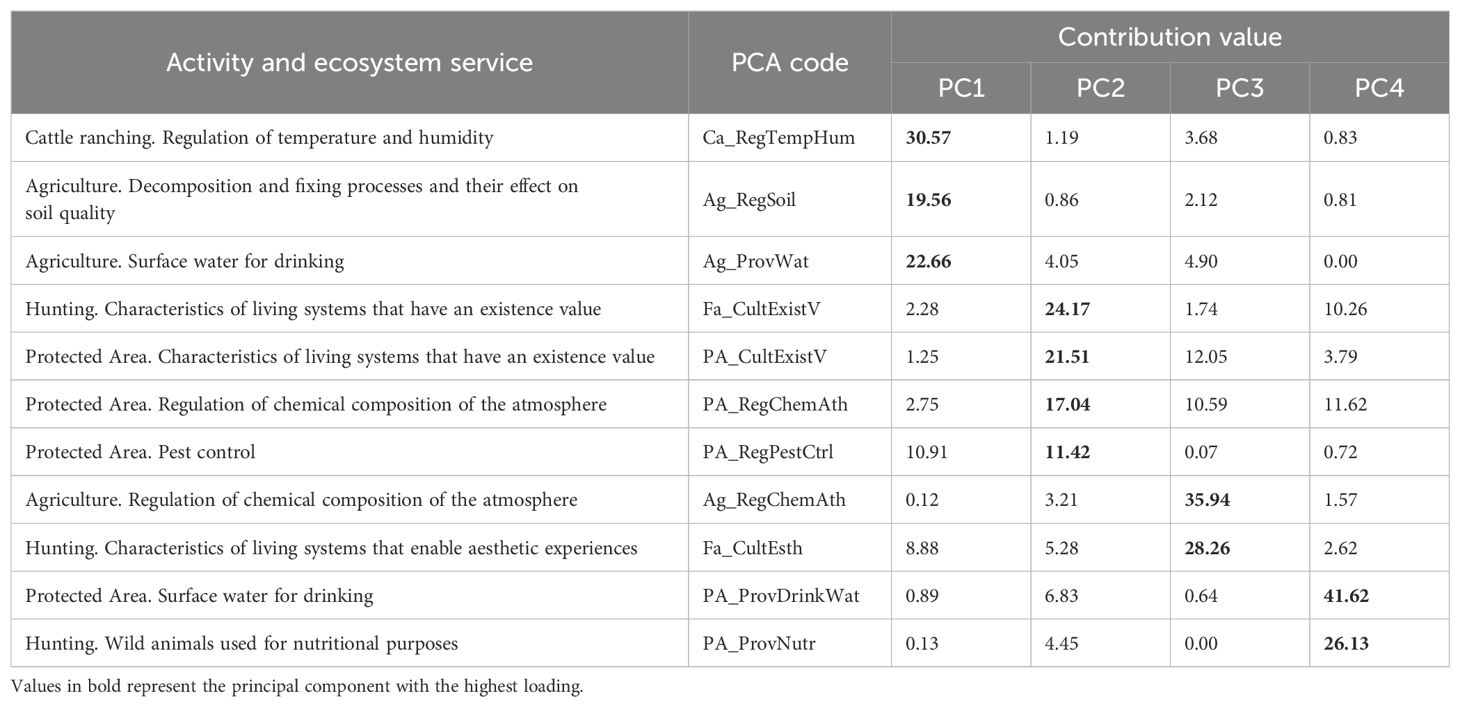1460x707 pixels.
Task: Click the PC1 column header
Action: pyautogui.click(x=961, y=88)
